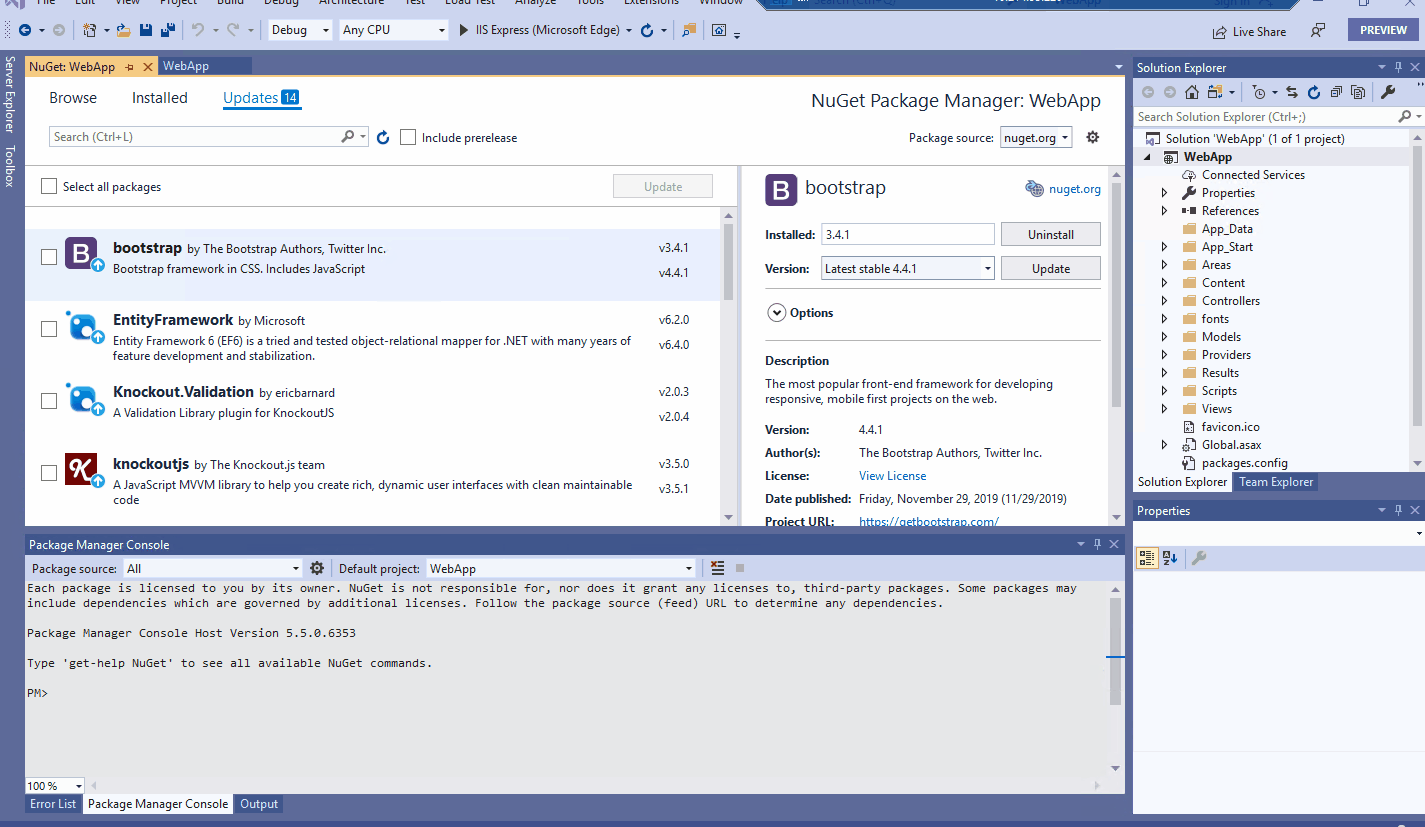Refresh the NuGet package list
This screenshot has height=827, width=1425.
[x=383, y=137]
